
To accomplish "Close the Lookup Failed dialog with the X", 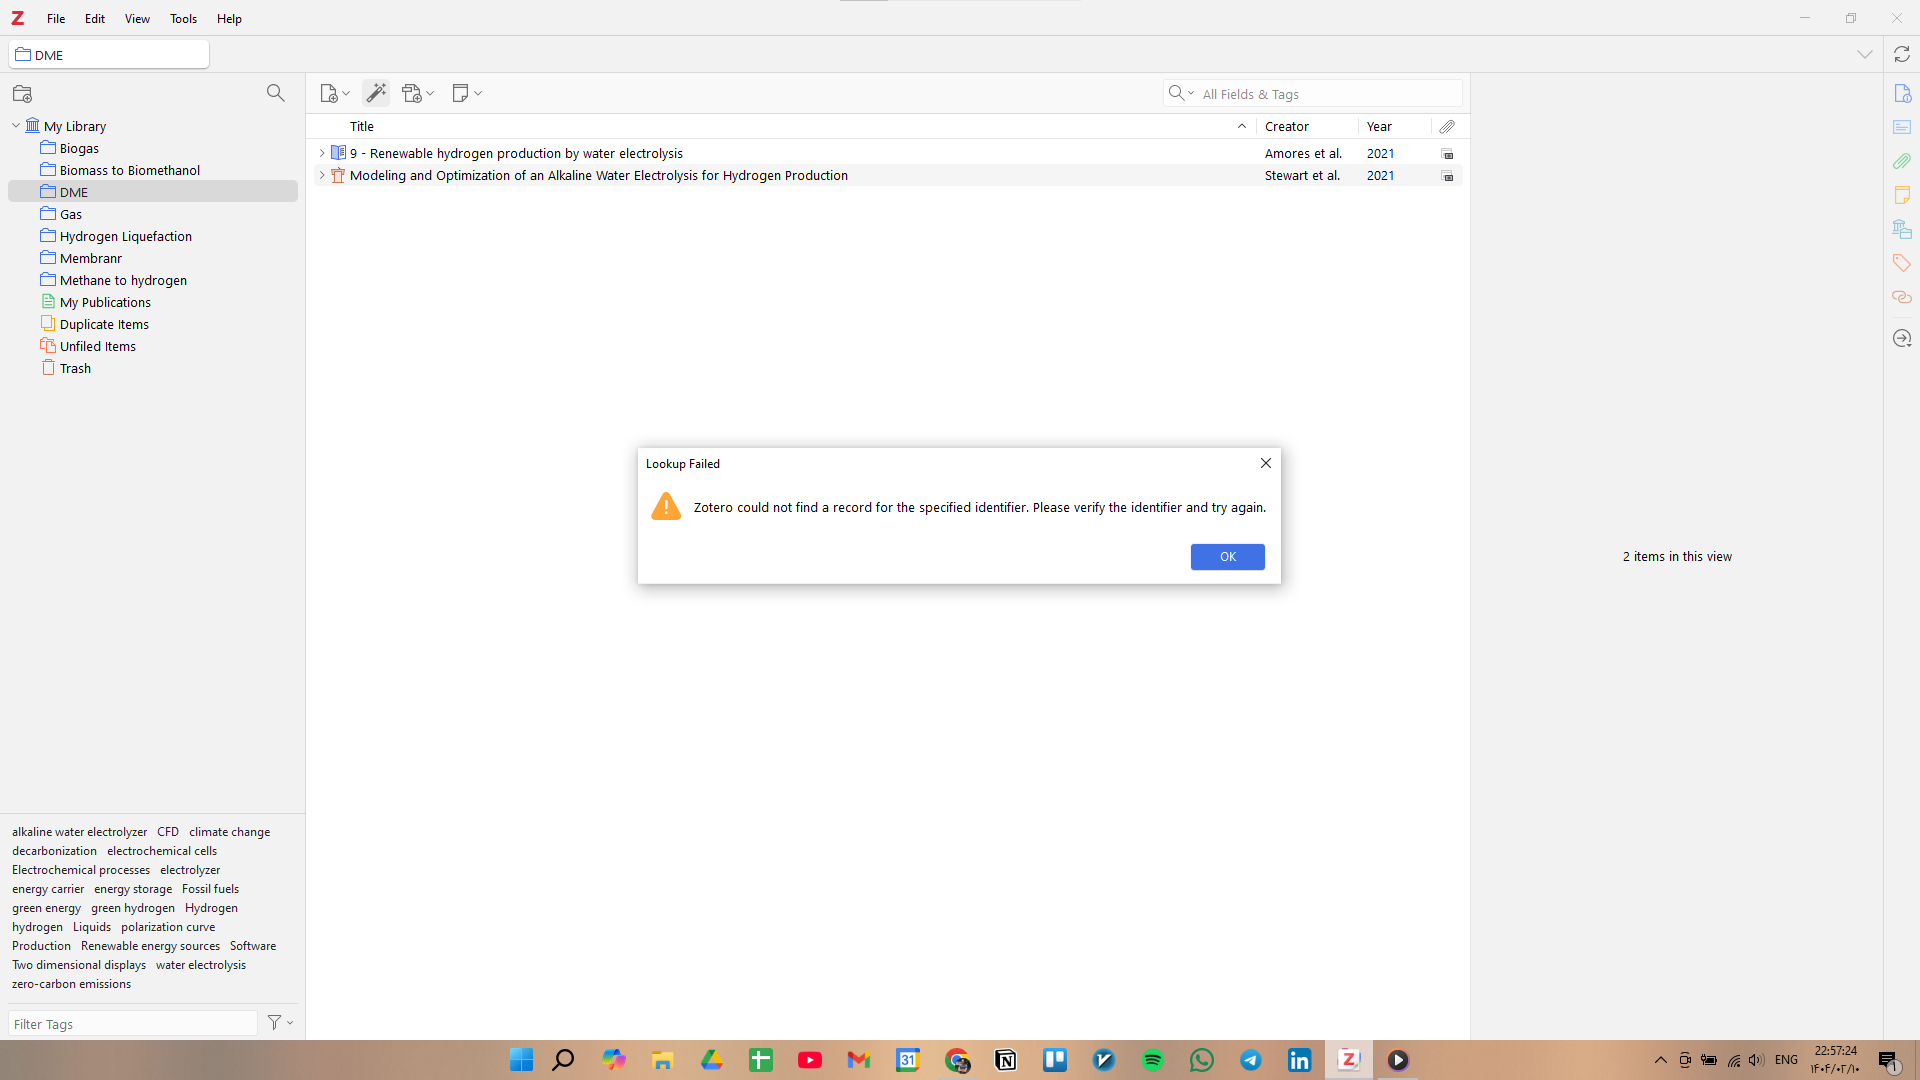I will (1265, 463).
